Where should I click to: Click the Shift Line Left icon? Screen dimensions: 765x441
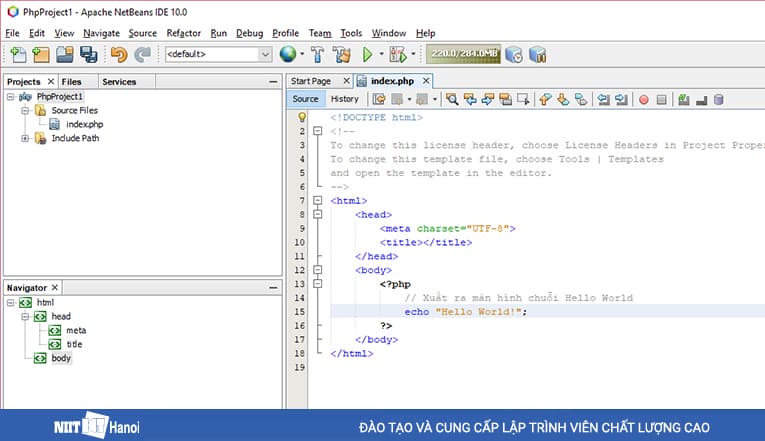604,100
